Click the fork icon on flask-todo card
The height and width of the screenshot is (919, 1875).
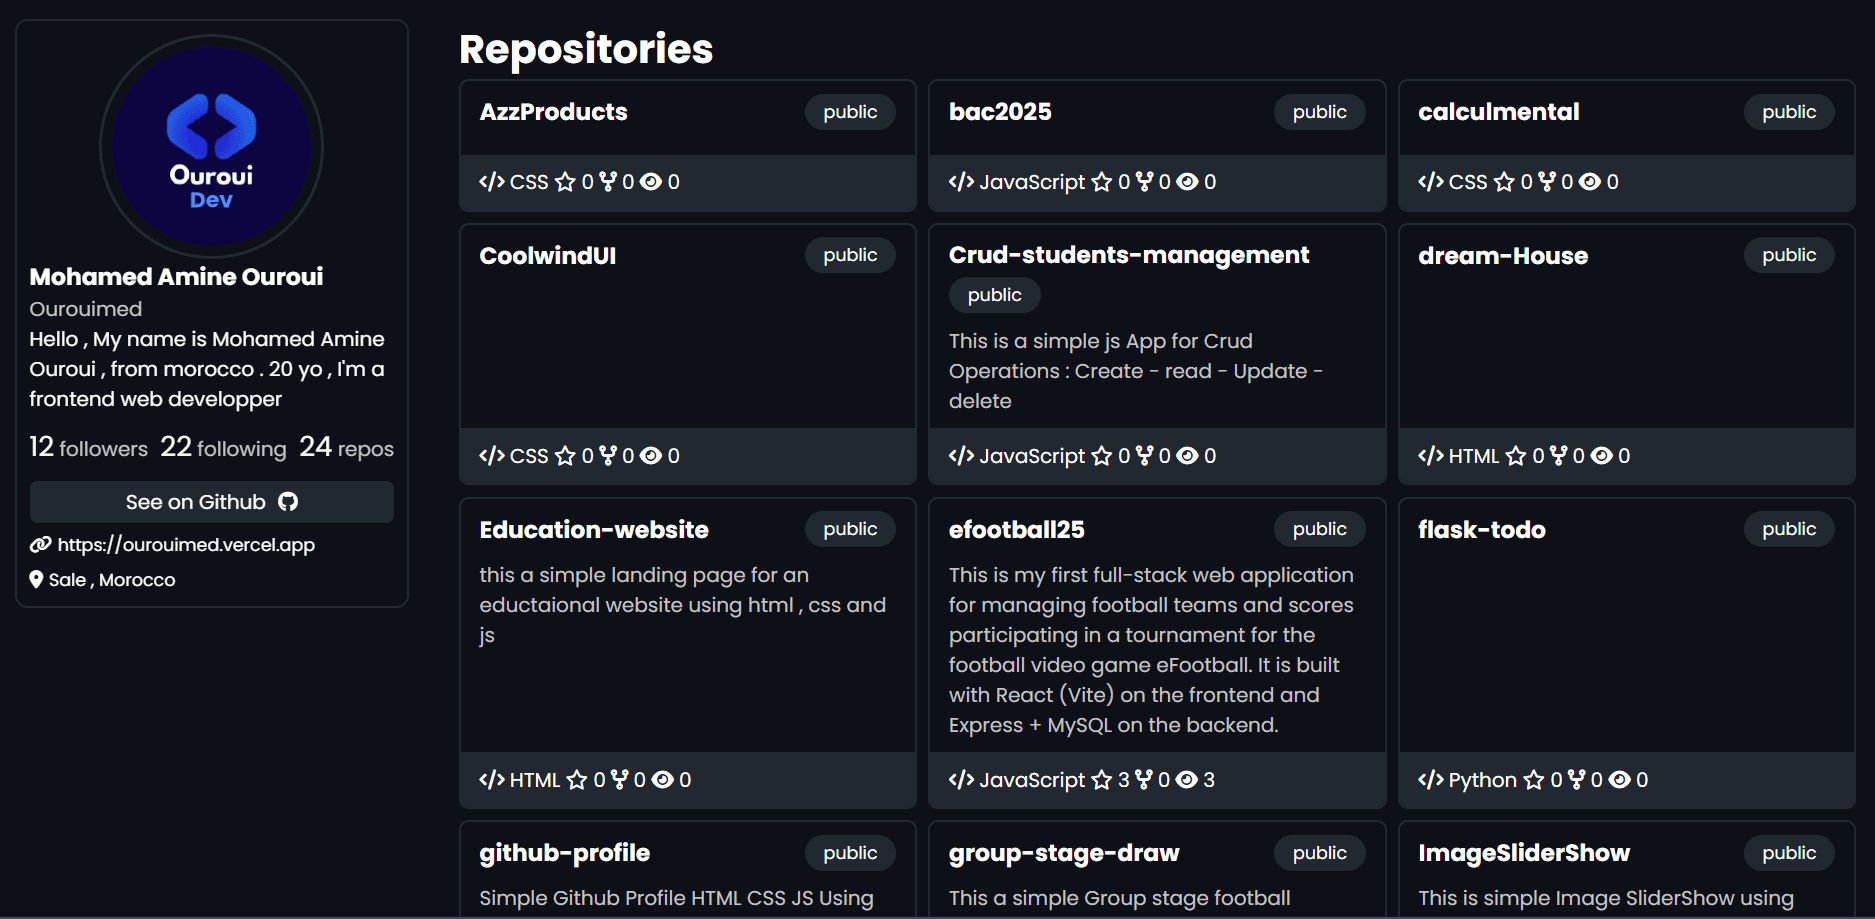click(1577, 779)
